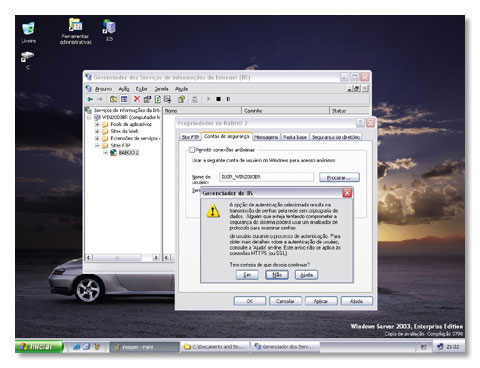Click the Iniciar start button
The height and width of the screenshot is (368, 480).
pyautogui.click(x=39, y=347)
